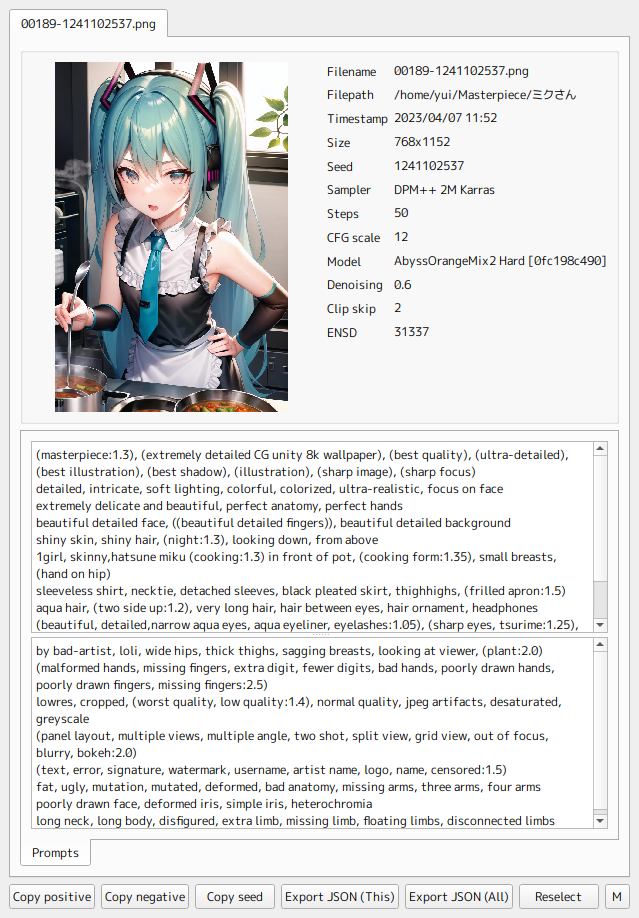Click the clip skip value 2
The height and width of the screenshot is (918, 639).
coord(398,308)
